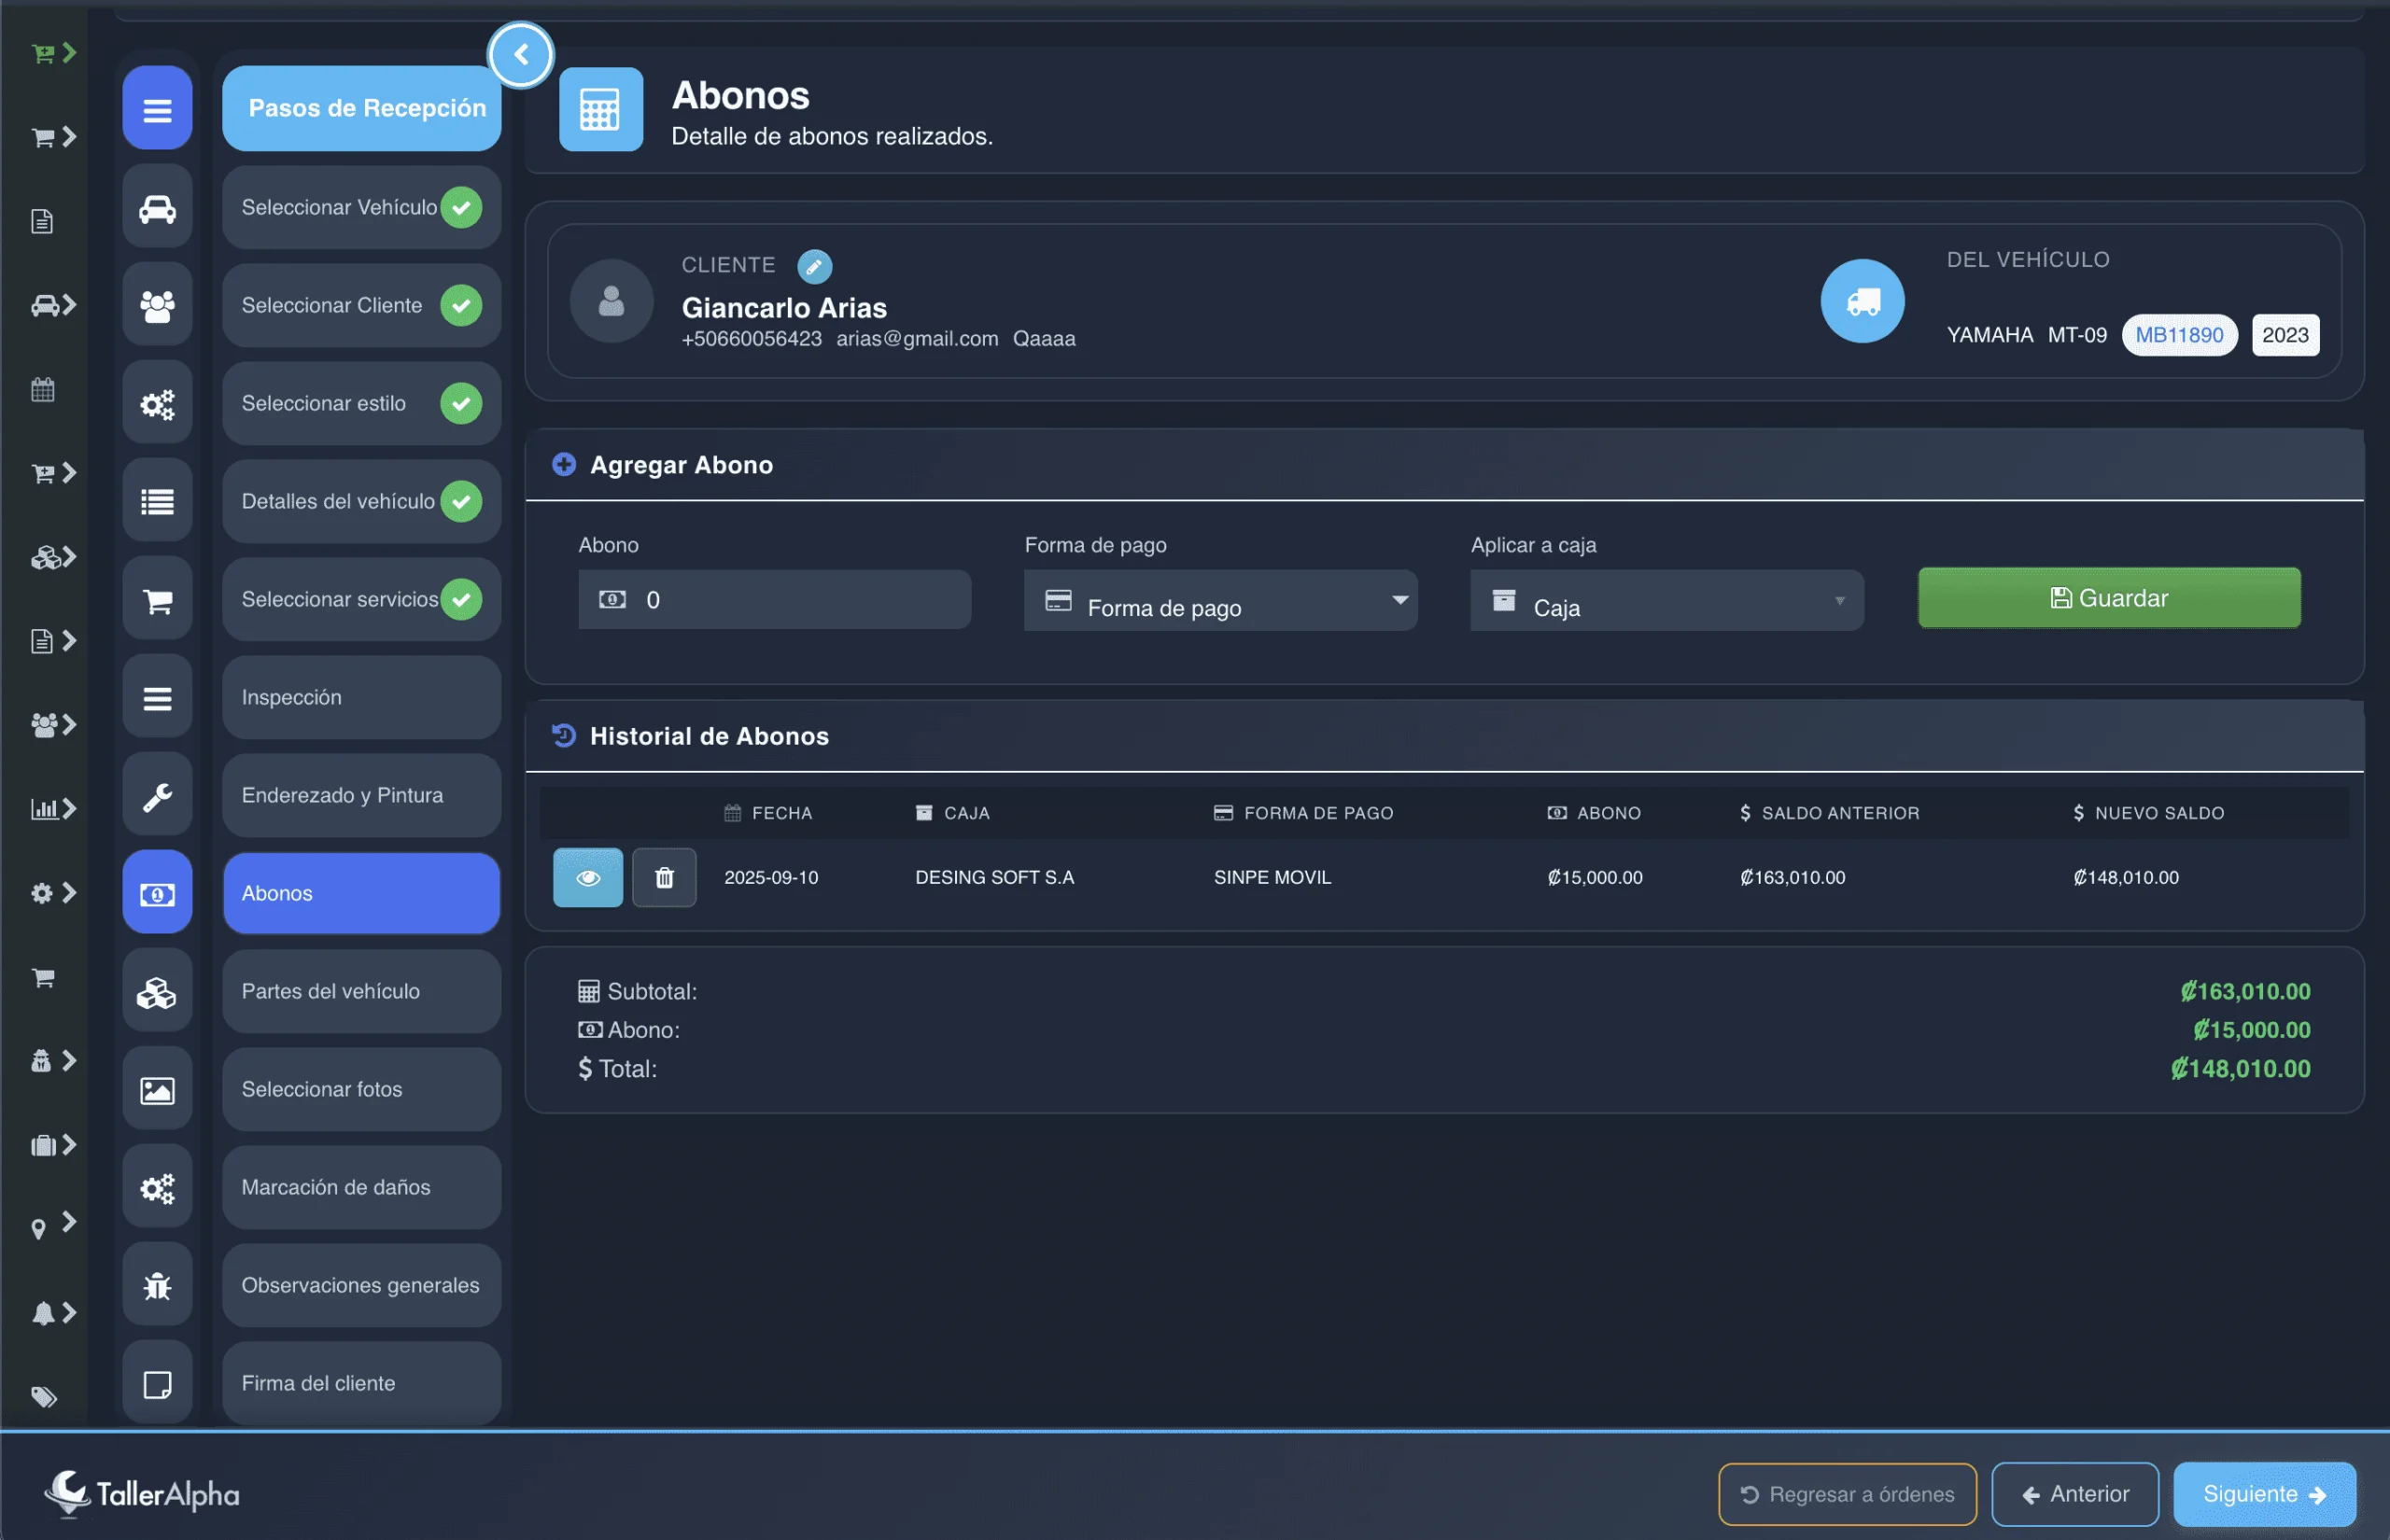Click the car icon in the step column
The height and width of the screenshot is (1540, 2390).
coord(157,208)
